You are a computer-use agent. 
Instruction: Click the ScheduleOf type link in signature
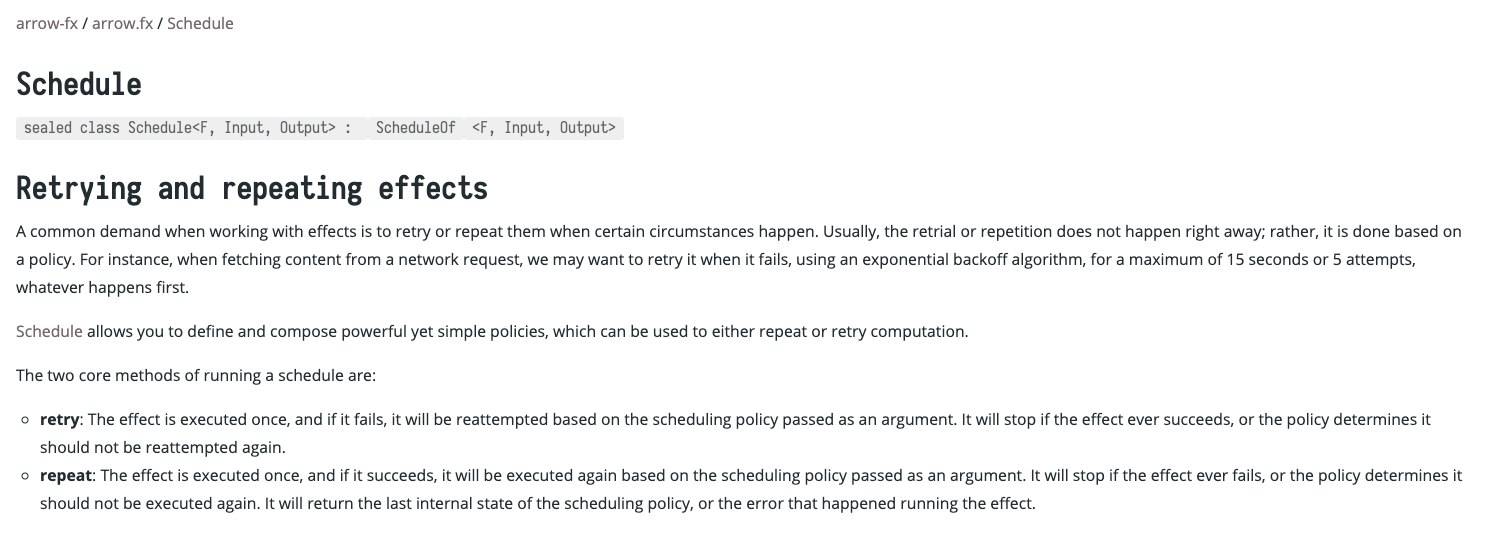[415, 128]
